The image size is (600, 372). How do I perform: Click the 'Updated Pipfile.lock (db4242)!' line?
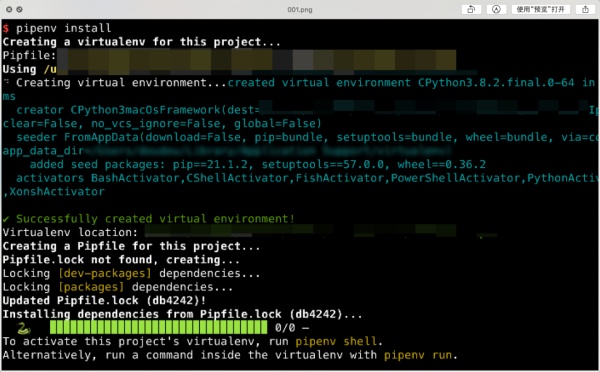tap(104, 301)
